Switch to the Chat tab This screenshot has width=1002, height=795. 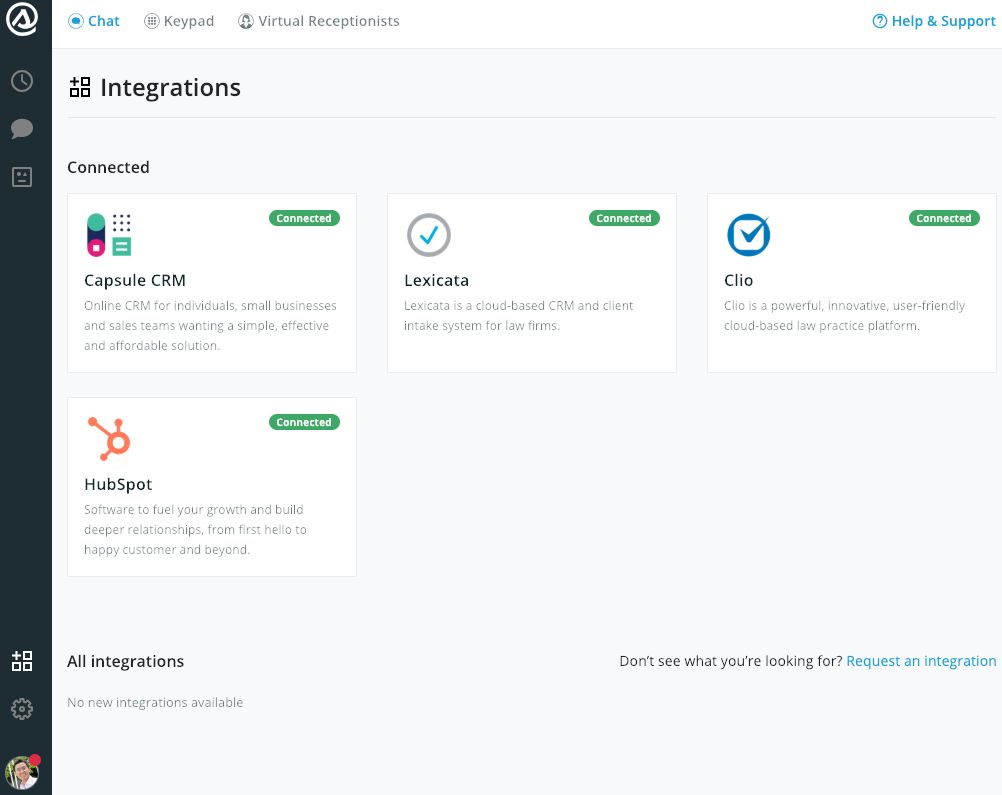(x=94, y=21)
